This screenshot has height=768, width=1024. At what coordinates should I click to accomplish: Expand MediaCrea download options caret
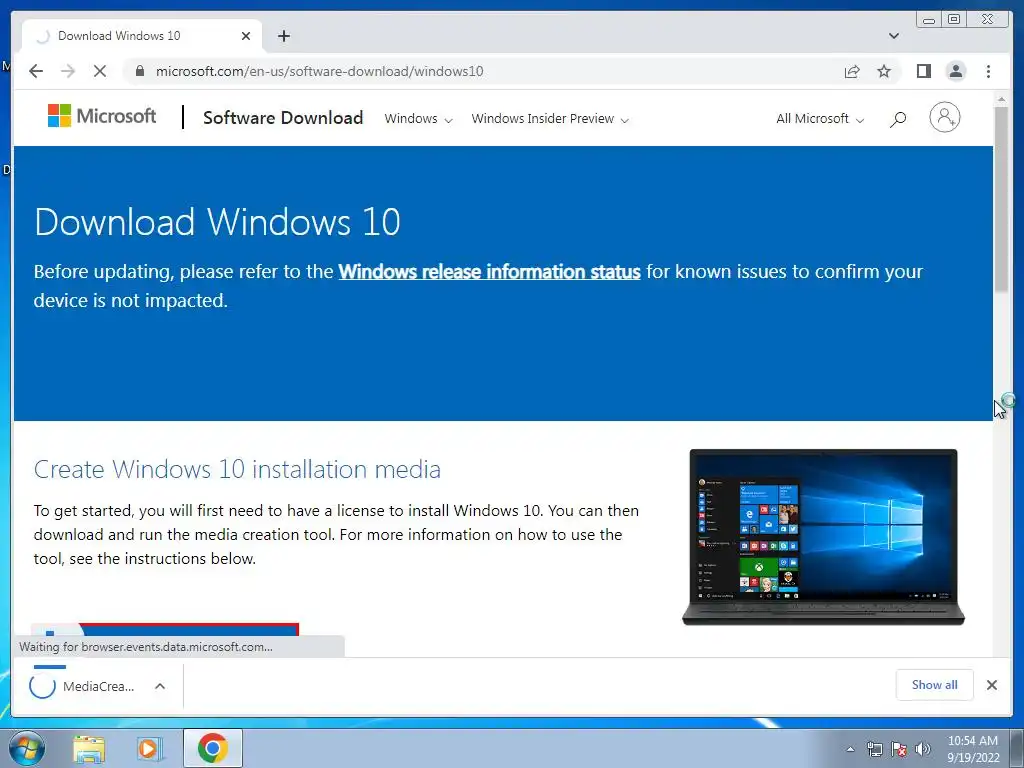tap(160, 686)
